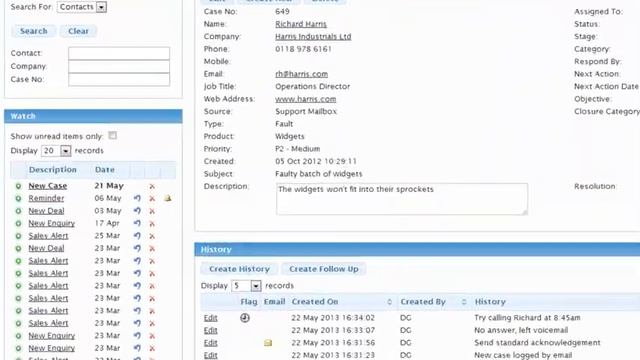Click Flag column header in History table
This screenshot has height=360, width=640.
click(x=249, y=302)
